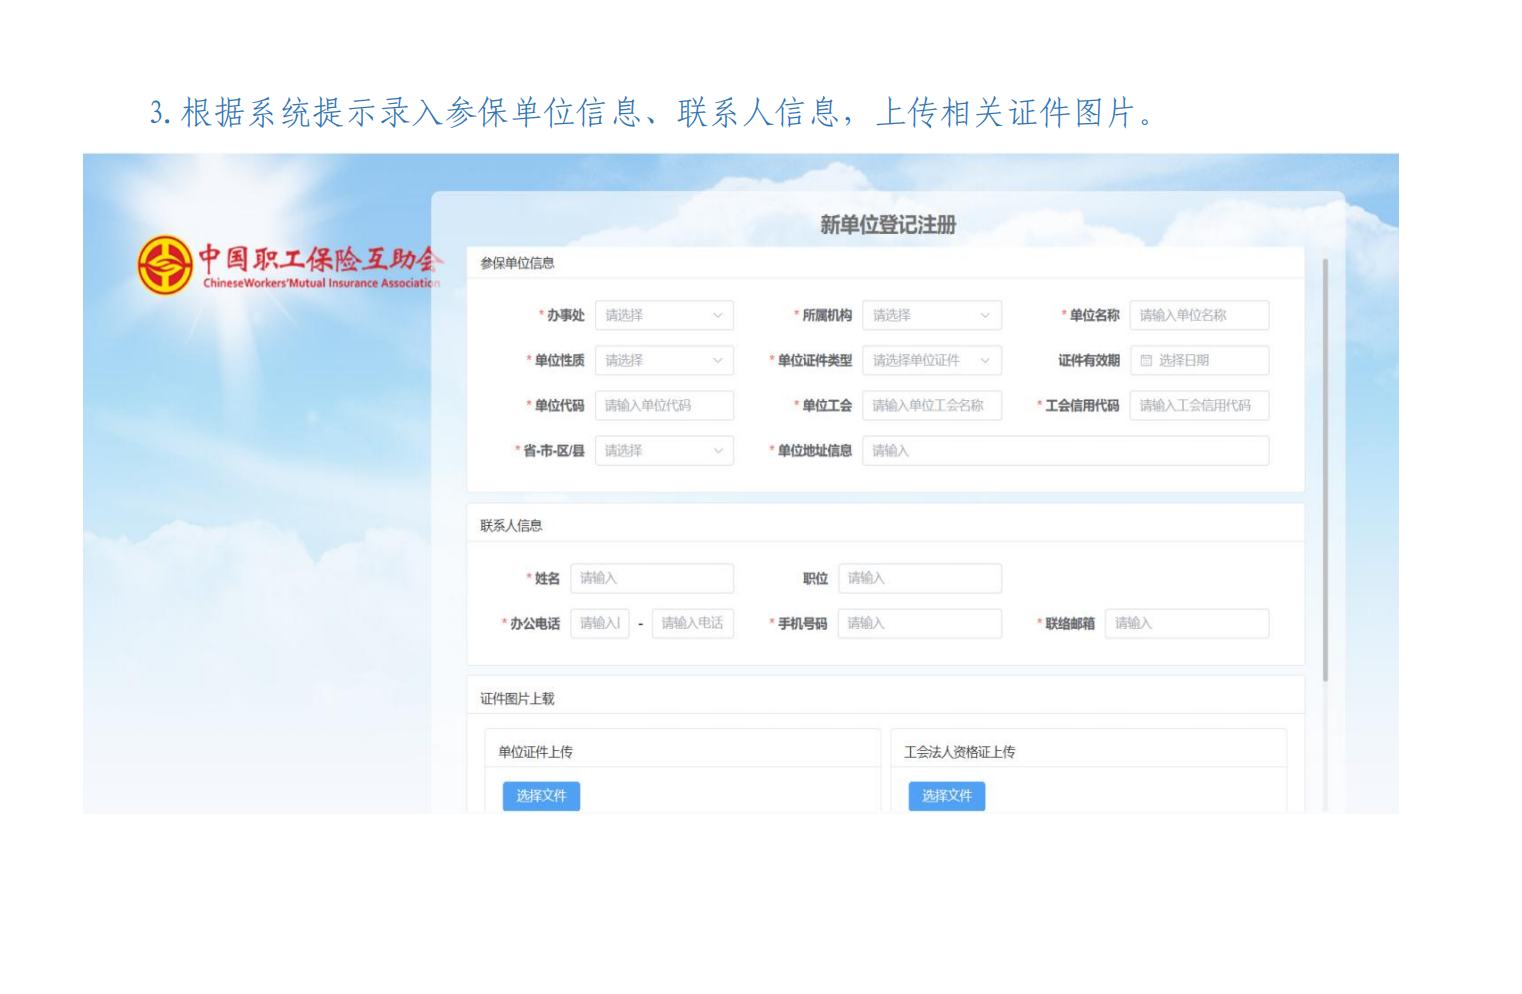Focus the 职位 input field
Image resolution: width=1522 pixels, height=994 pixels.
coord(919,578)
